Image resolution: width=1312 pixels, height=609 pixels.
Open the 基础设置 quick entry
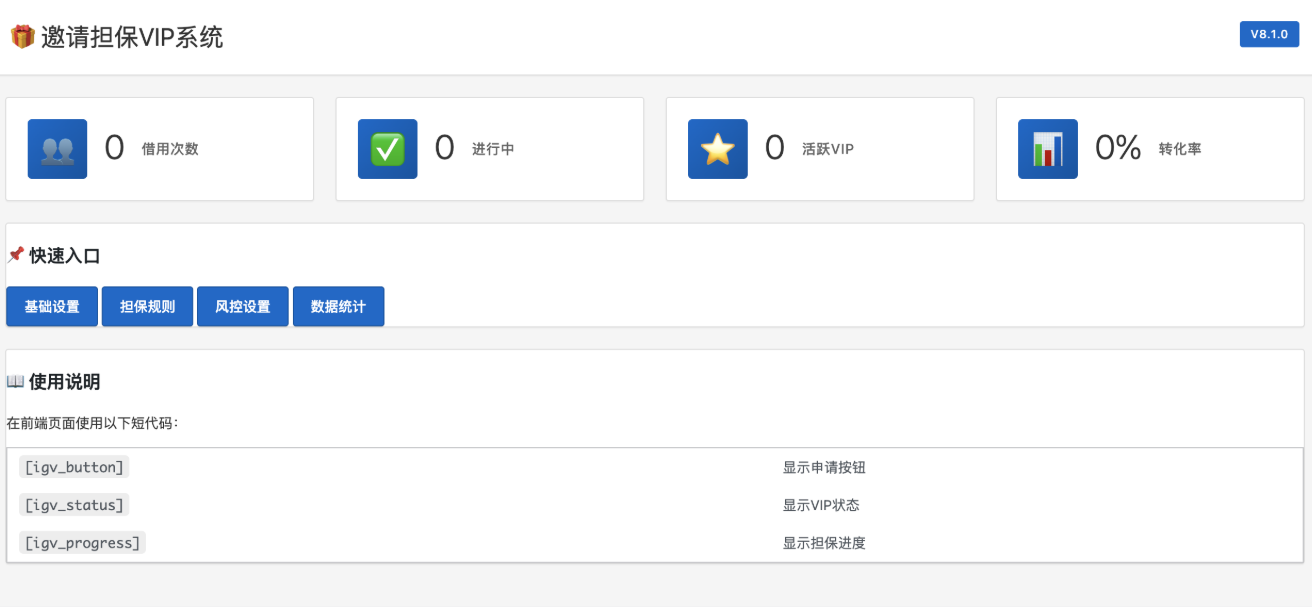pos(52,307)
